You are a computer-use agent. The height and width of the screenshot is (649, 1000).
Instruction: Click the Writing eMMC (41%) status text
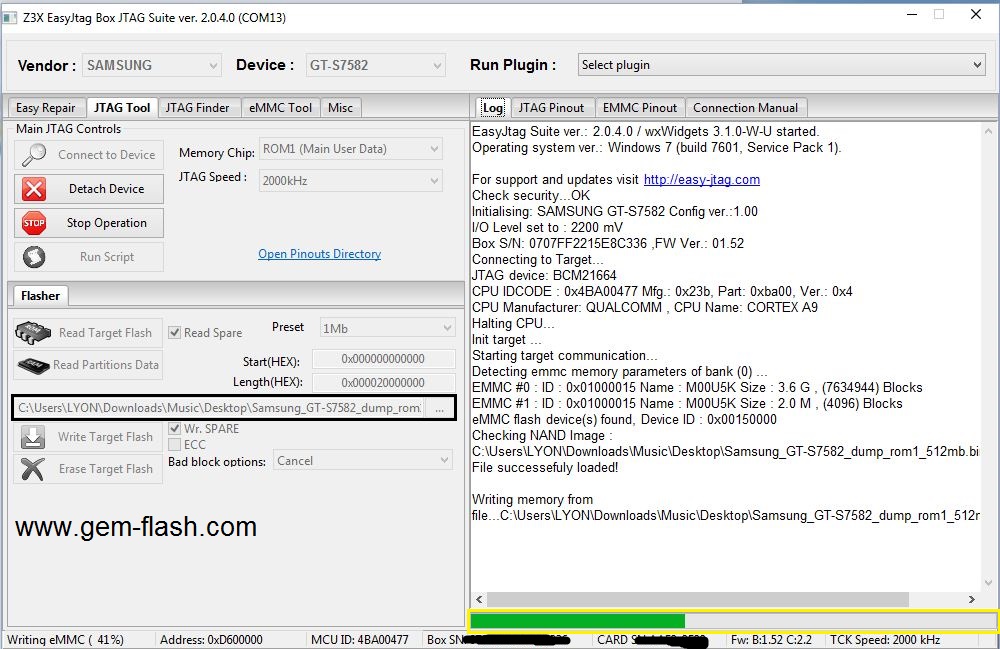pyautogui.click(x=66, y=639)
